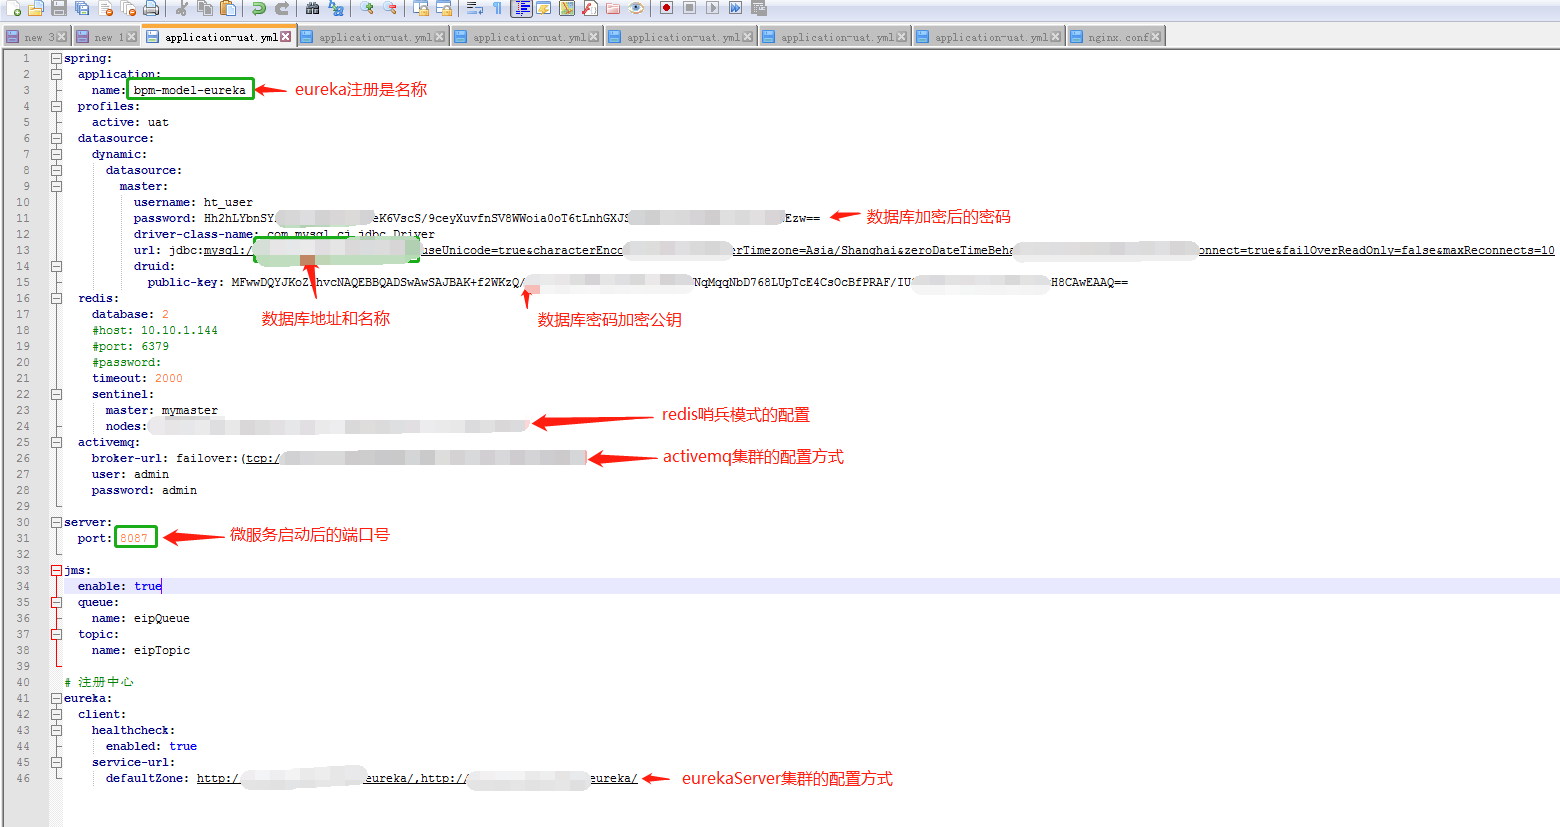Click the topic name eipTopic
The image size is (1560, 827).
click(162, 651)
